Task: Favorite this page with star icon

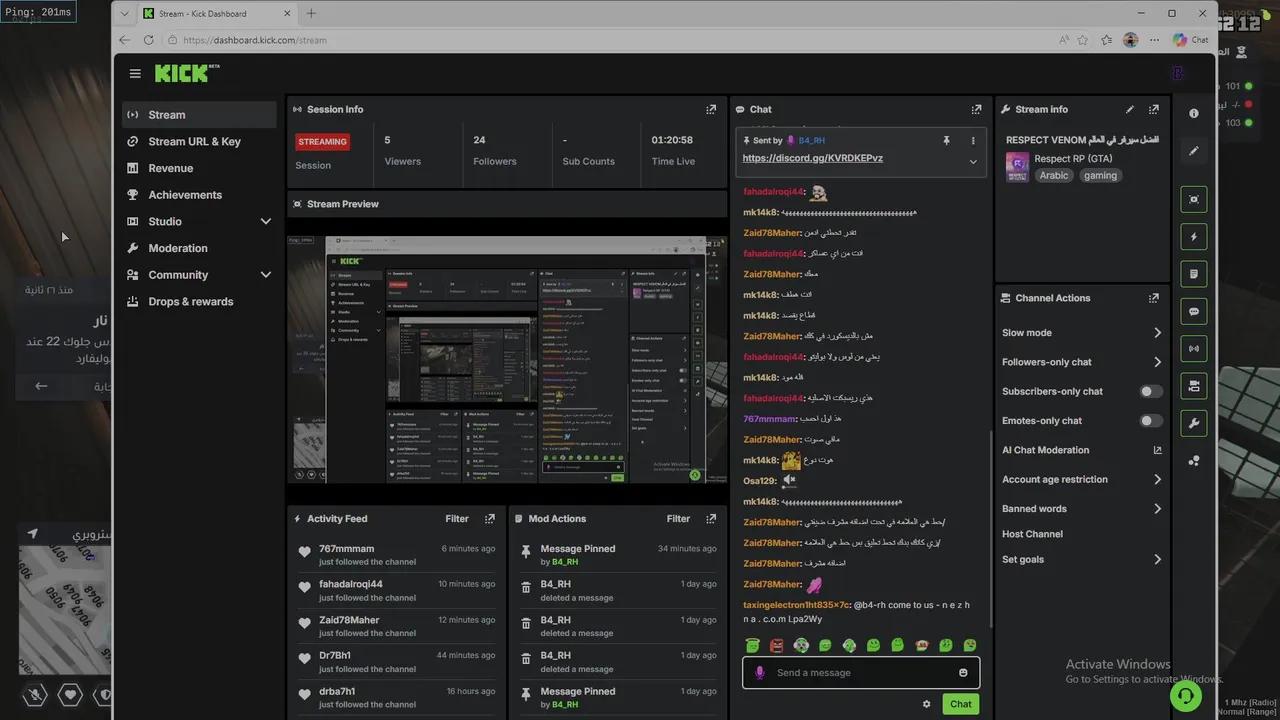Action: 1083,40
